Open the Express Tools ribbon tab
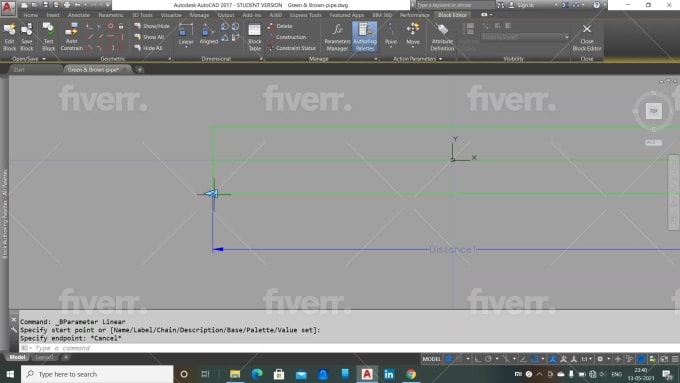This screenshot has height=383, width=680. (306, 15)
